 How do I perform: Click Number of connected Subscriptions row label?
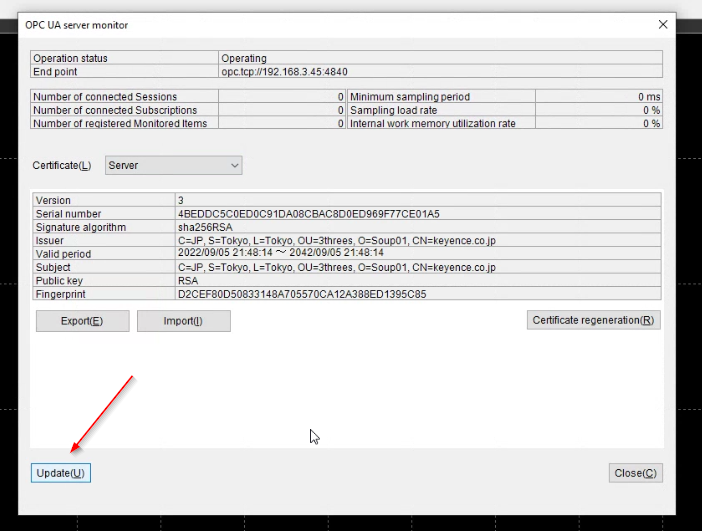tap(115, 110)
